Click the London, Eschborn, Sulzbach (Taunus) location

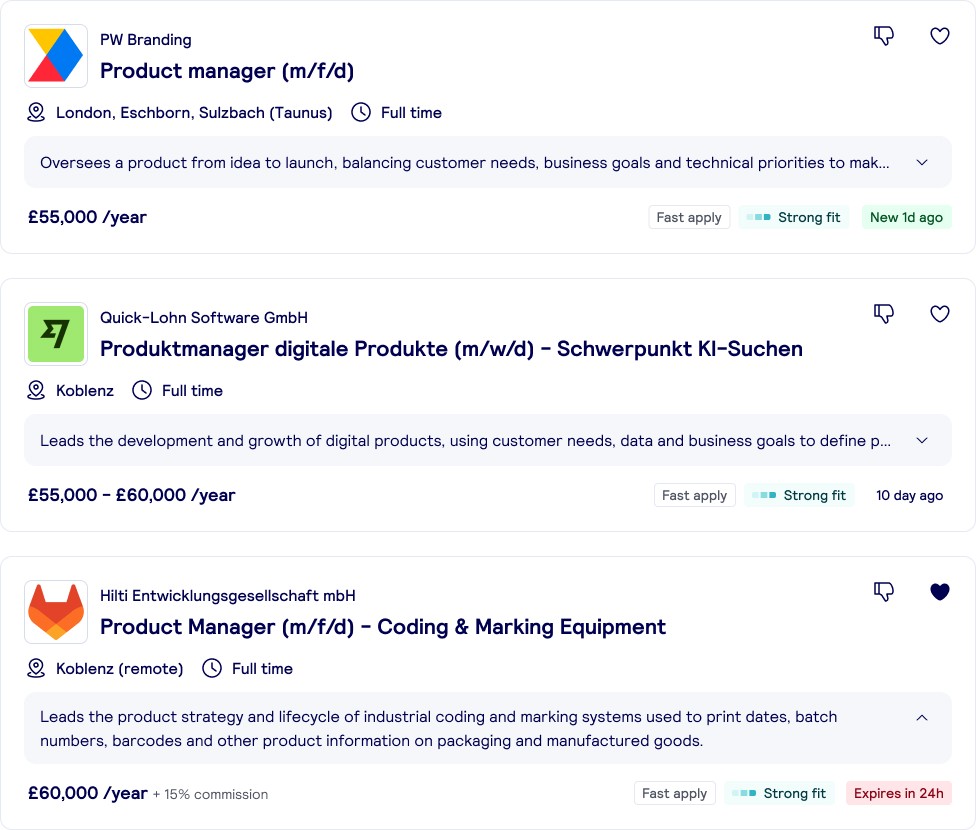(x=194, y=113)
